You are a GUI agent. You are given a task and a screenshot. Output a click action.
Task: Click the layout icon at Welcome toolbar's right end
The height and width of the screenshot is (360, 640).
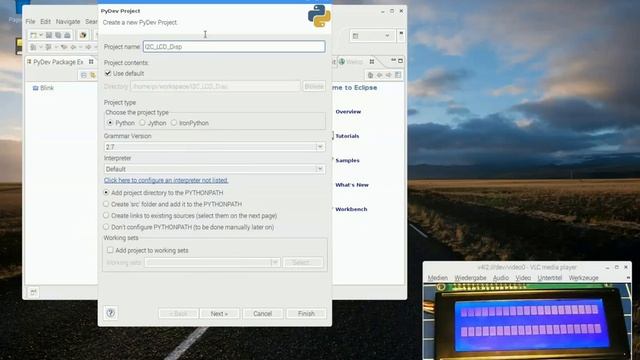(x=398, y=75)
